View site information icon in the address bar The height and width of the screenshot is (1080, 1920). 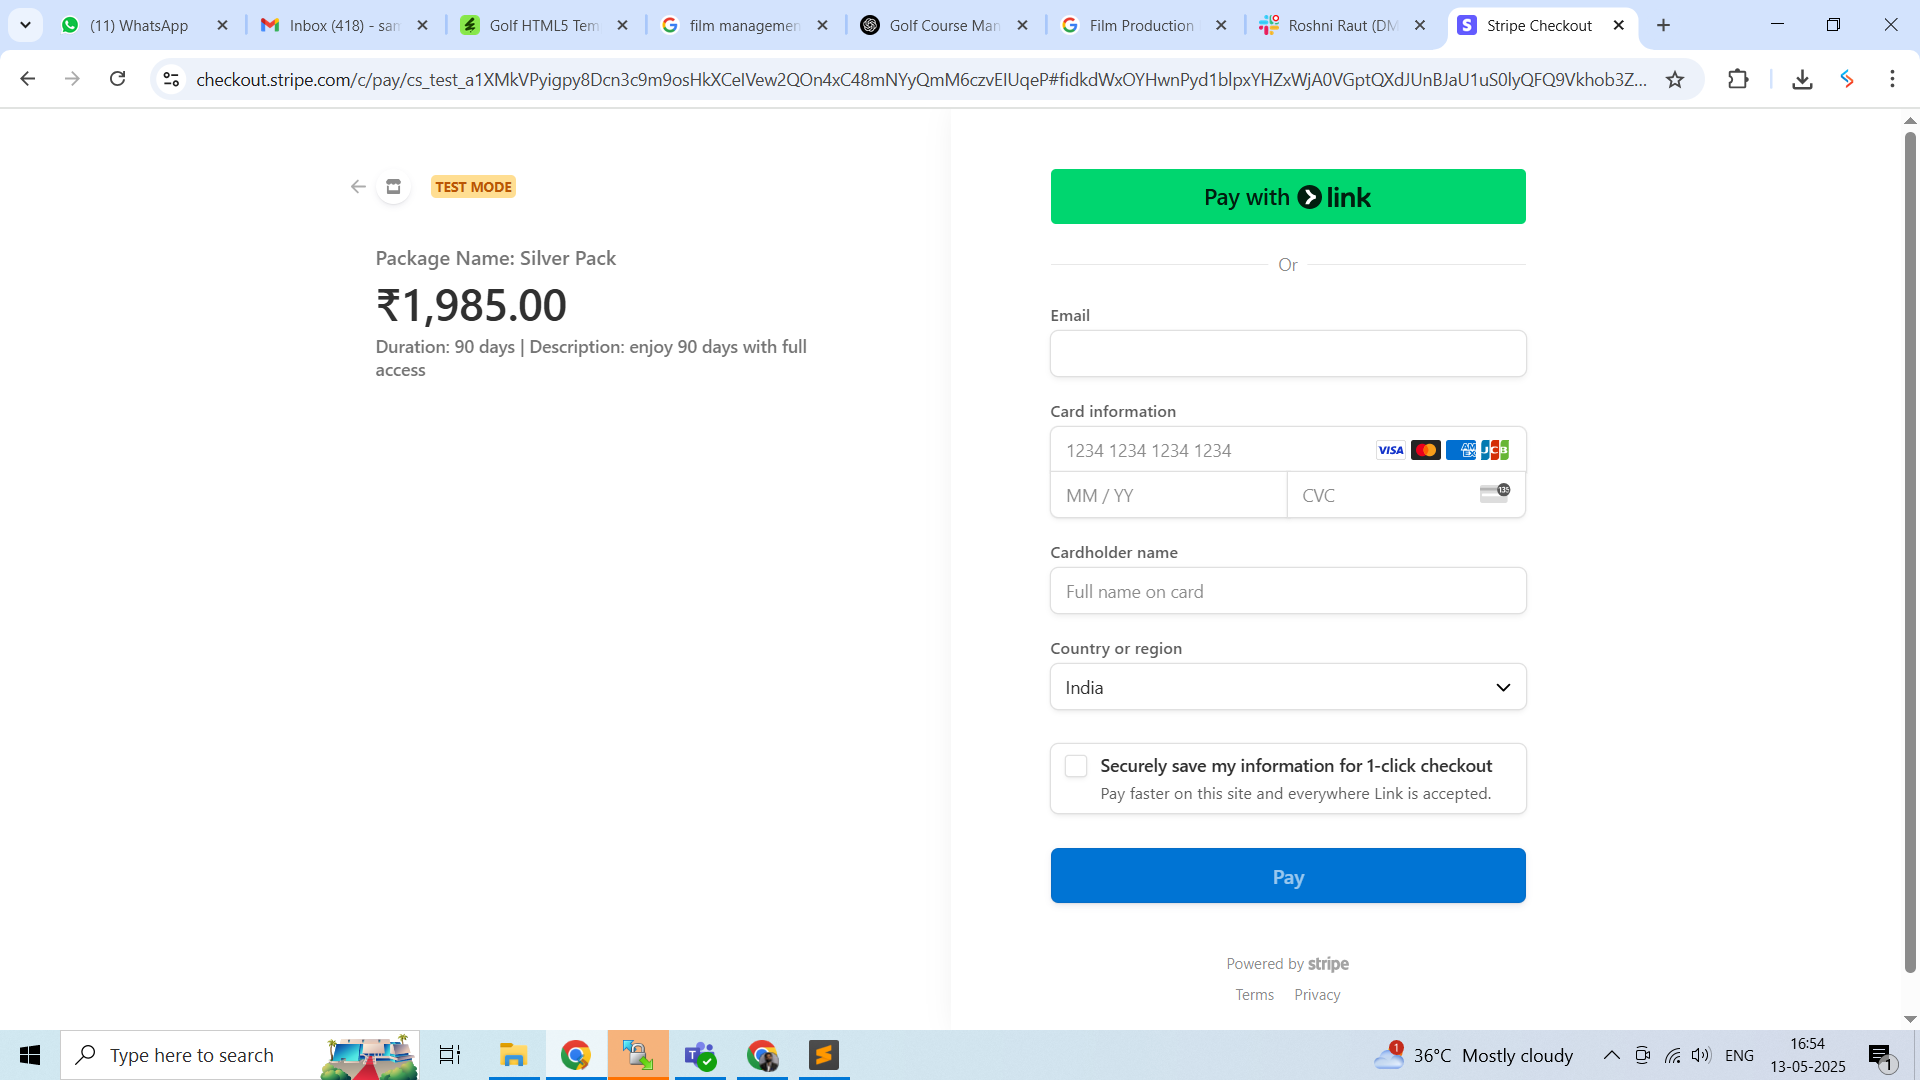click(x=171, y=80)
